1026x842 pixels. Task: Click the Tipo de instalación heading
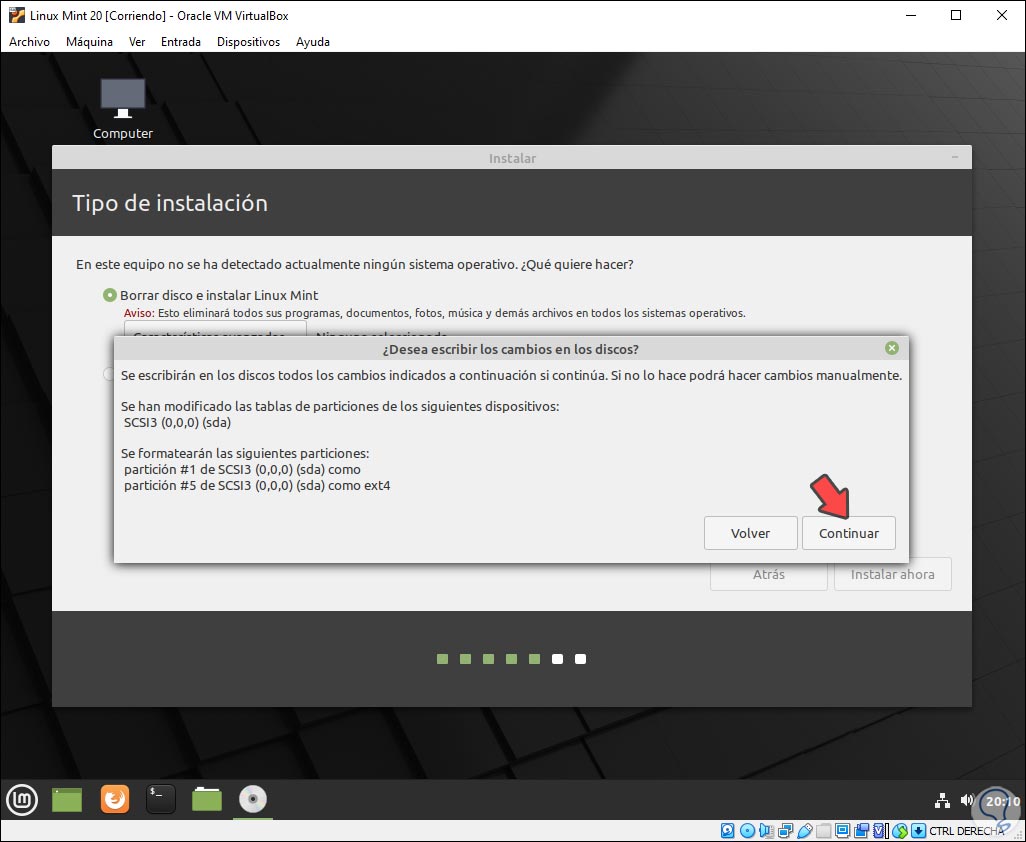tap(170, 203)
